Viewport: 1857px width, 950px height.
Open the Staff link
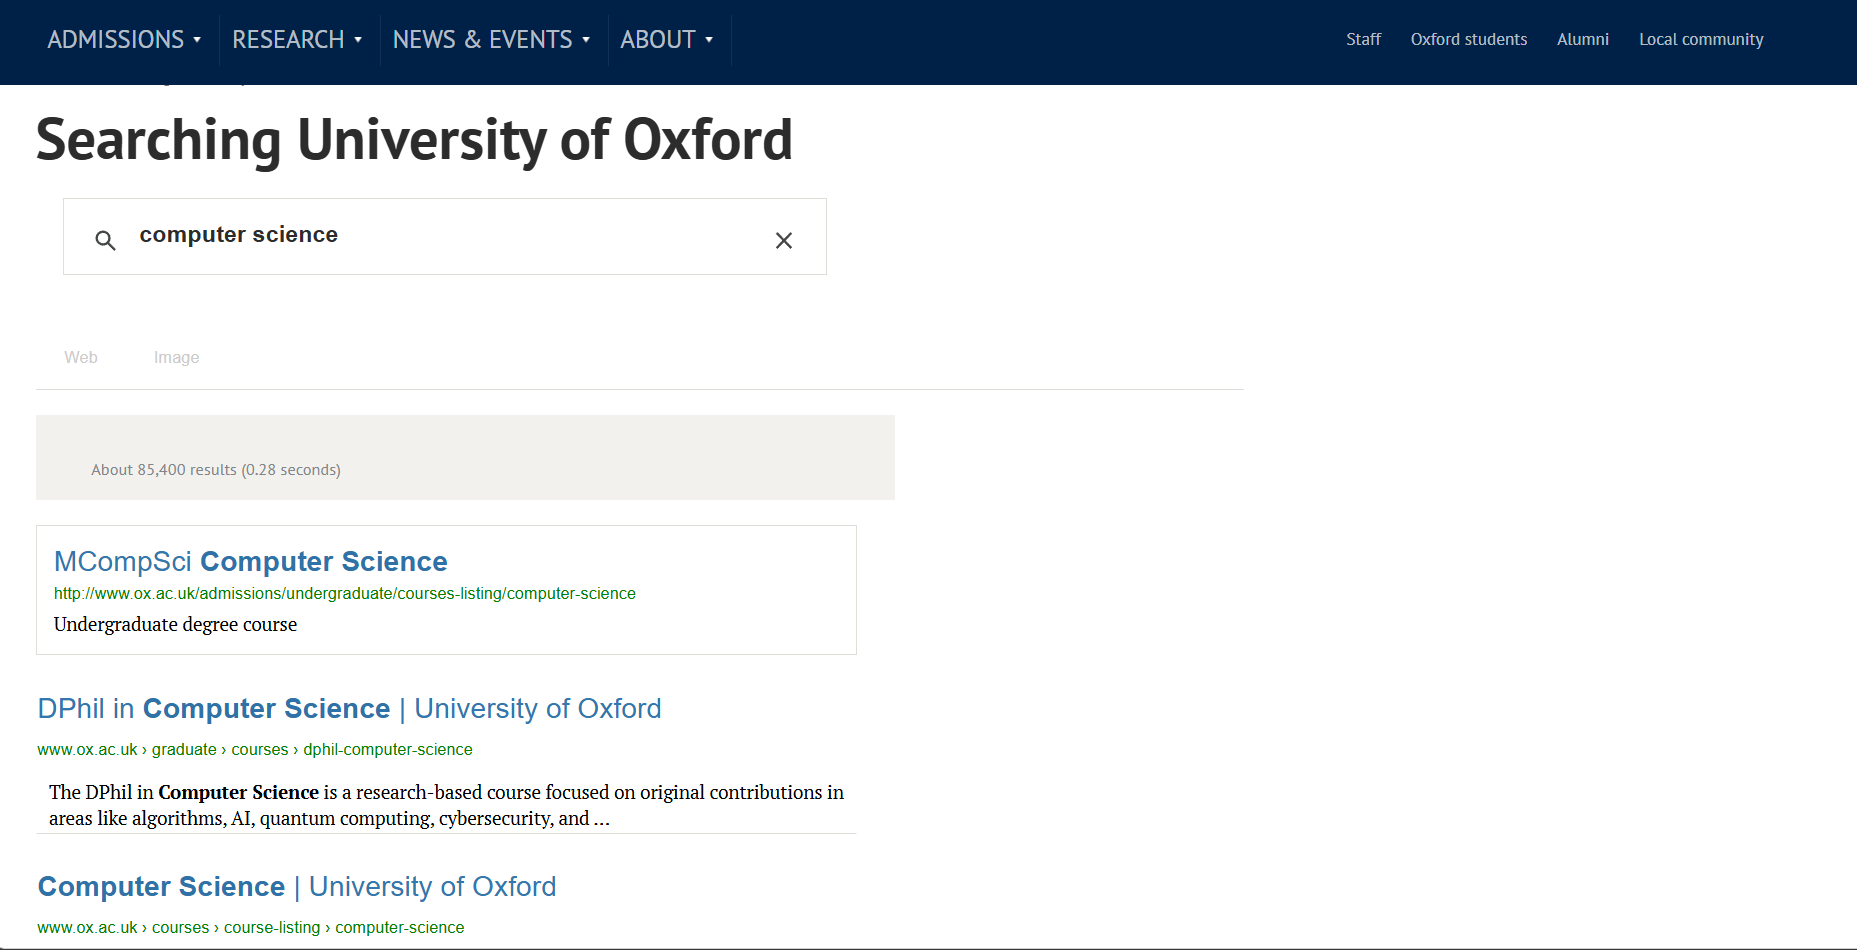pyautogui.click(x=1363, y=40)
